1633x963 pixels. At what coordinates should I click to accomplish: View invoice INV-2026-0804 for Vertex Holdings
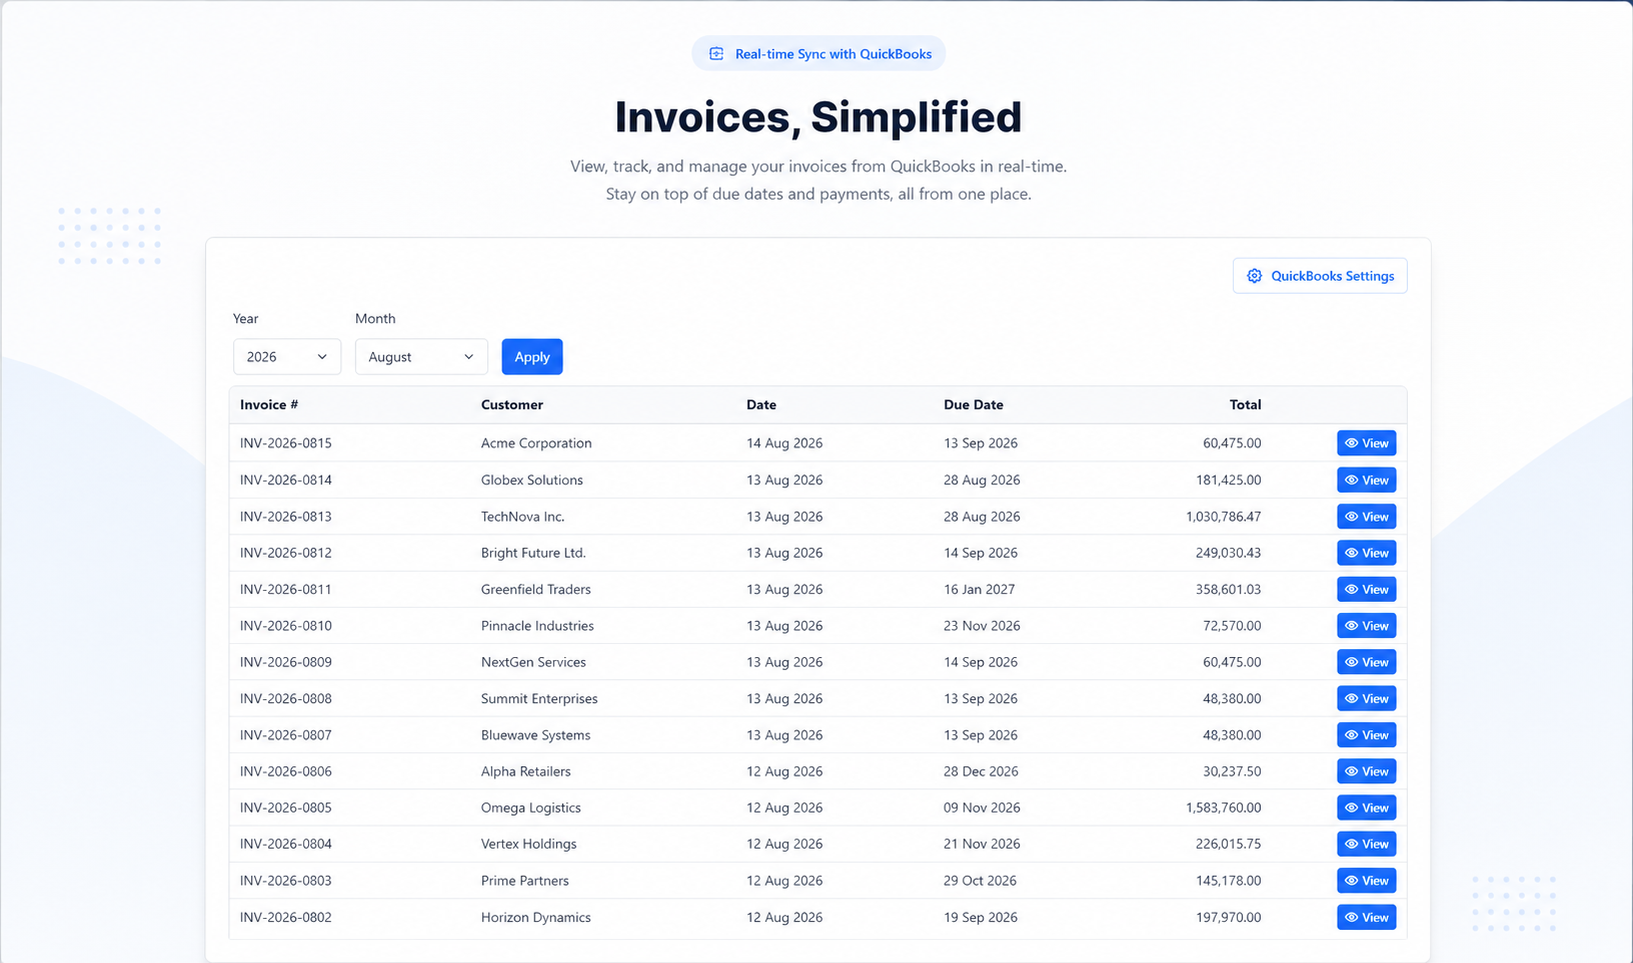pos(1366,844)
